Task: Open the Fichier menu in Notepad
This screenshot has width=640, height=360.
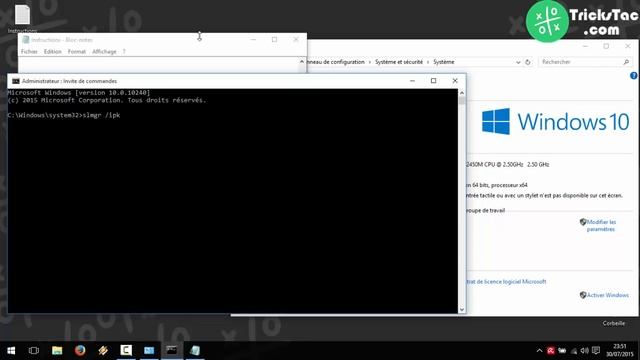Action: [x=29, y=51]
